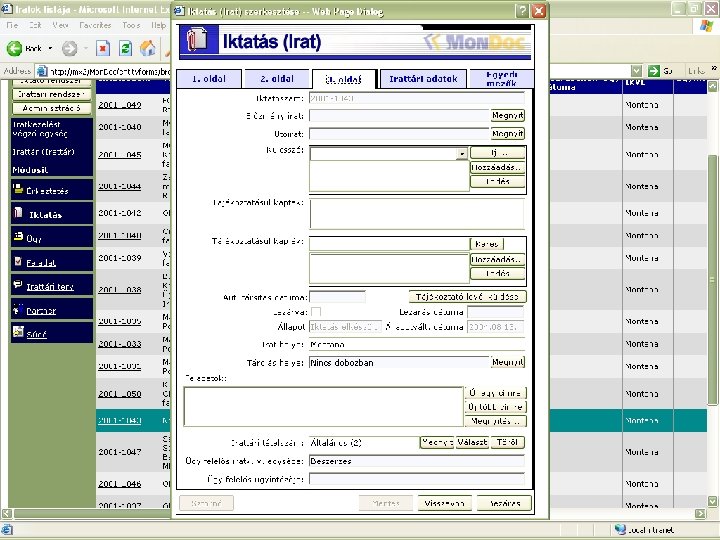The image size is (720, 540).
Task: Click the first button beside Feladatok list
Action: 495,393
